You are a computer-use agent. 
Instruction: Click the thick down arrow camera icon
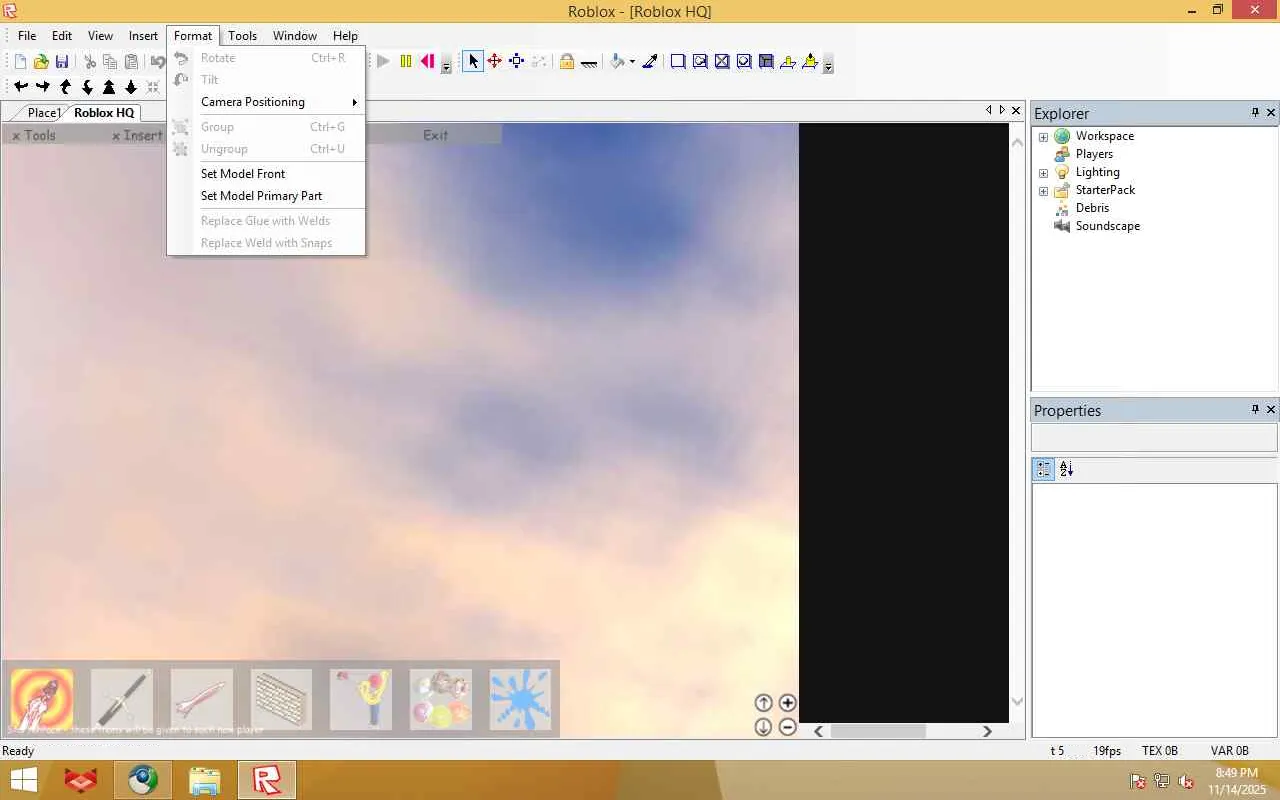[131, 87]
